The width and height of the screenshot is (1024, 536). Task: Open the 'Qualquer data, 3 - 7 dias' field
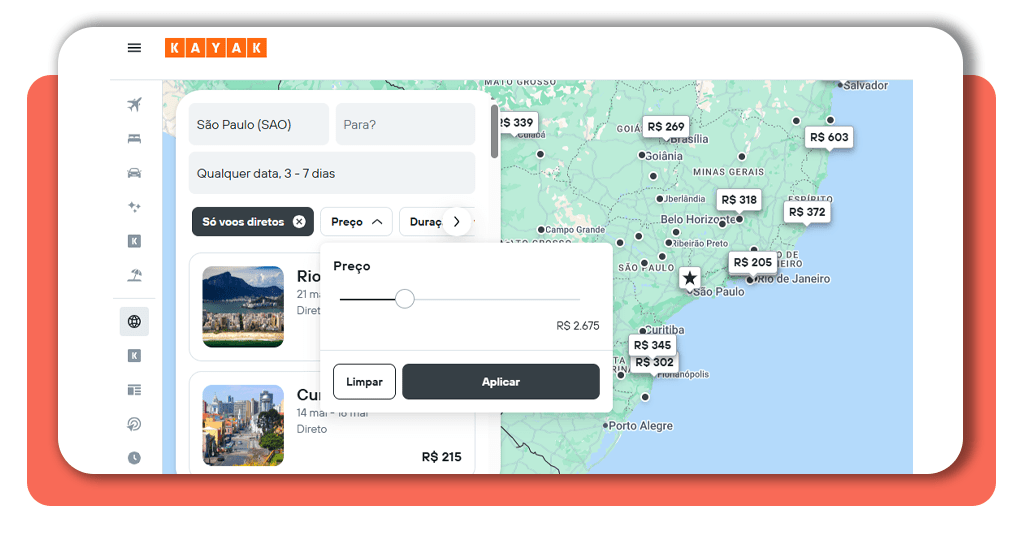coord(331,173)
